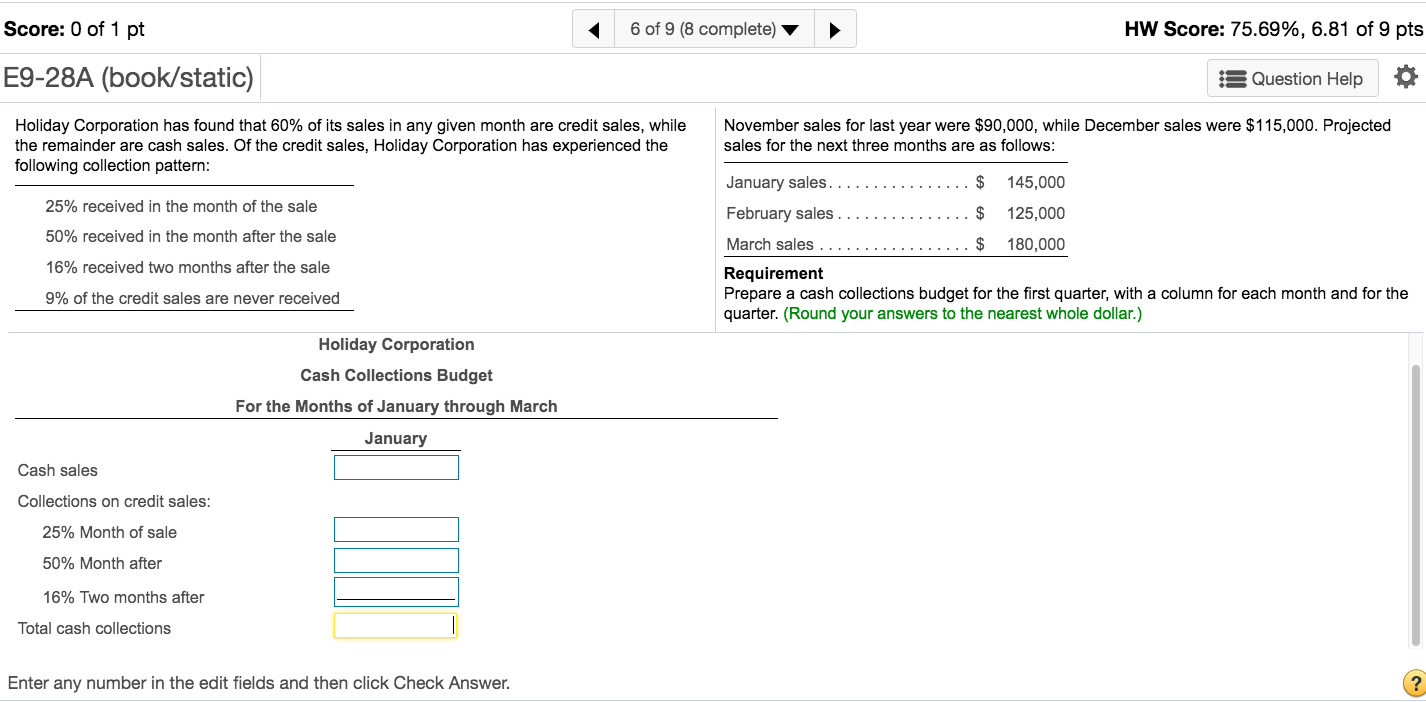Click the green rounding instruction text
The image size is (1426, 702).
point(962,314)
